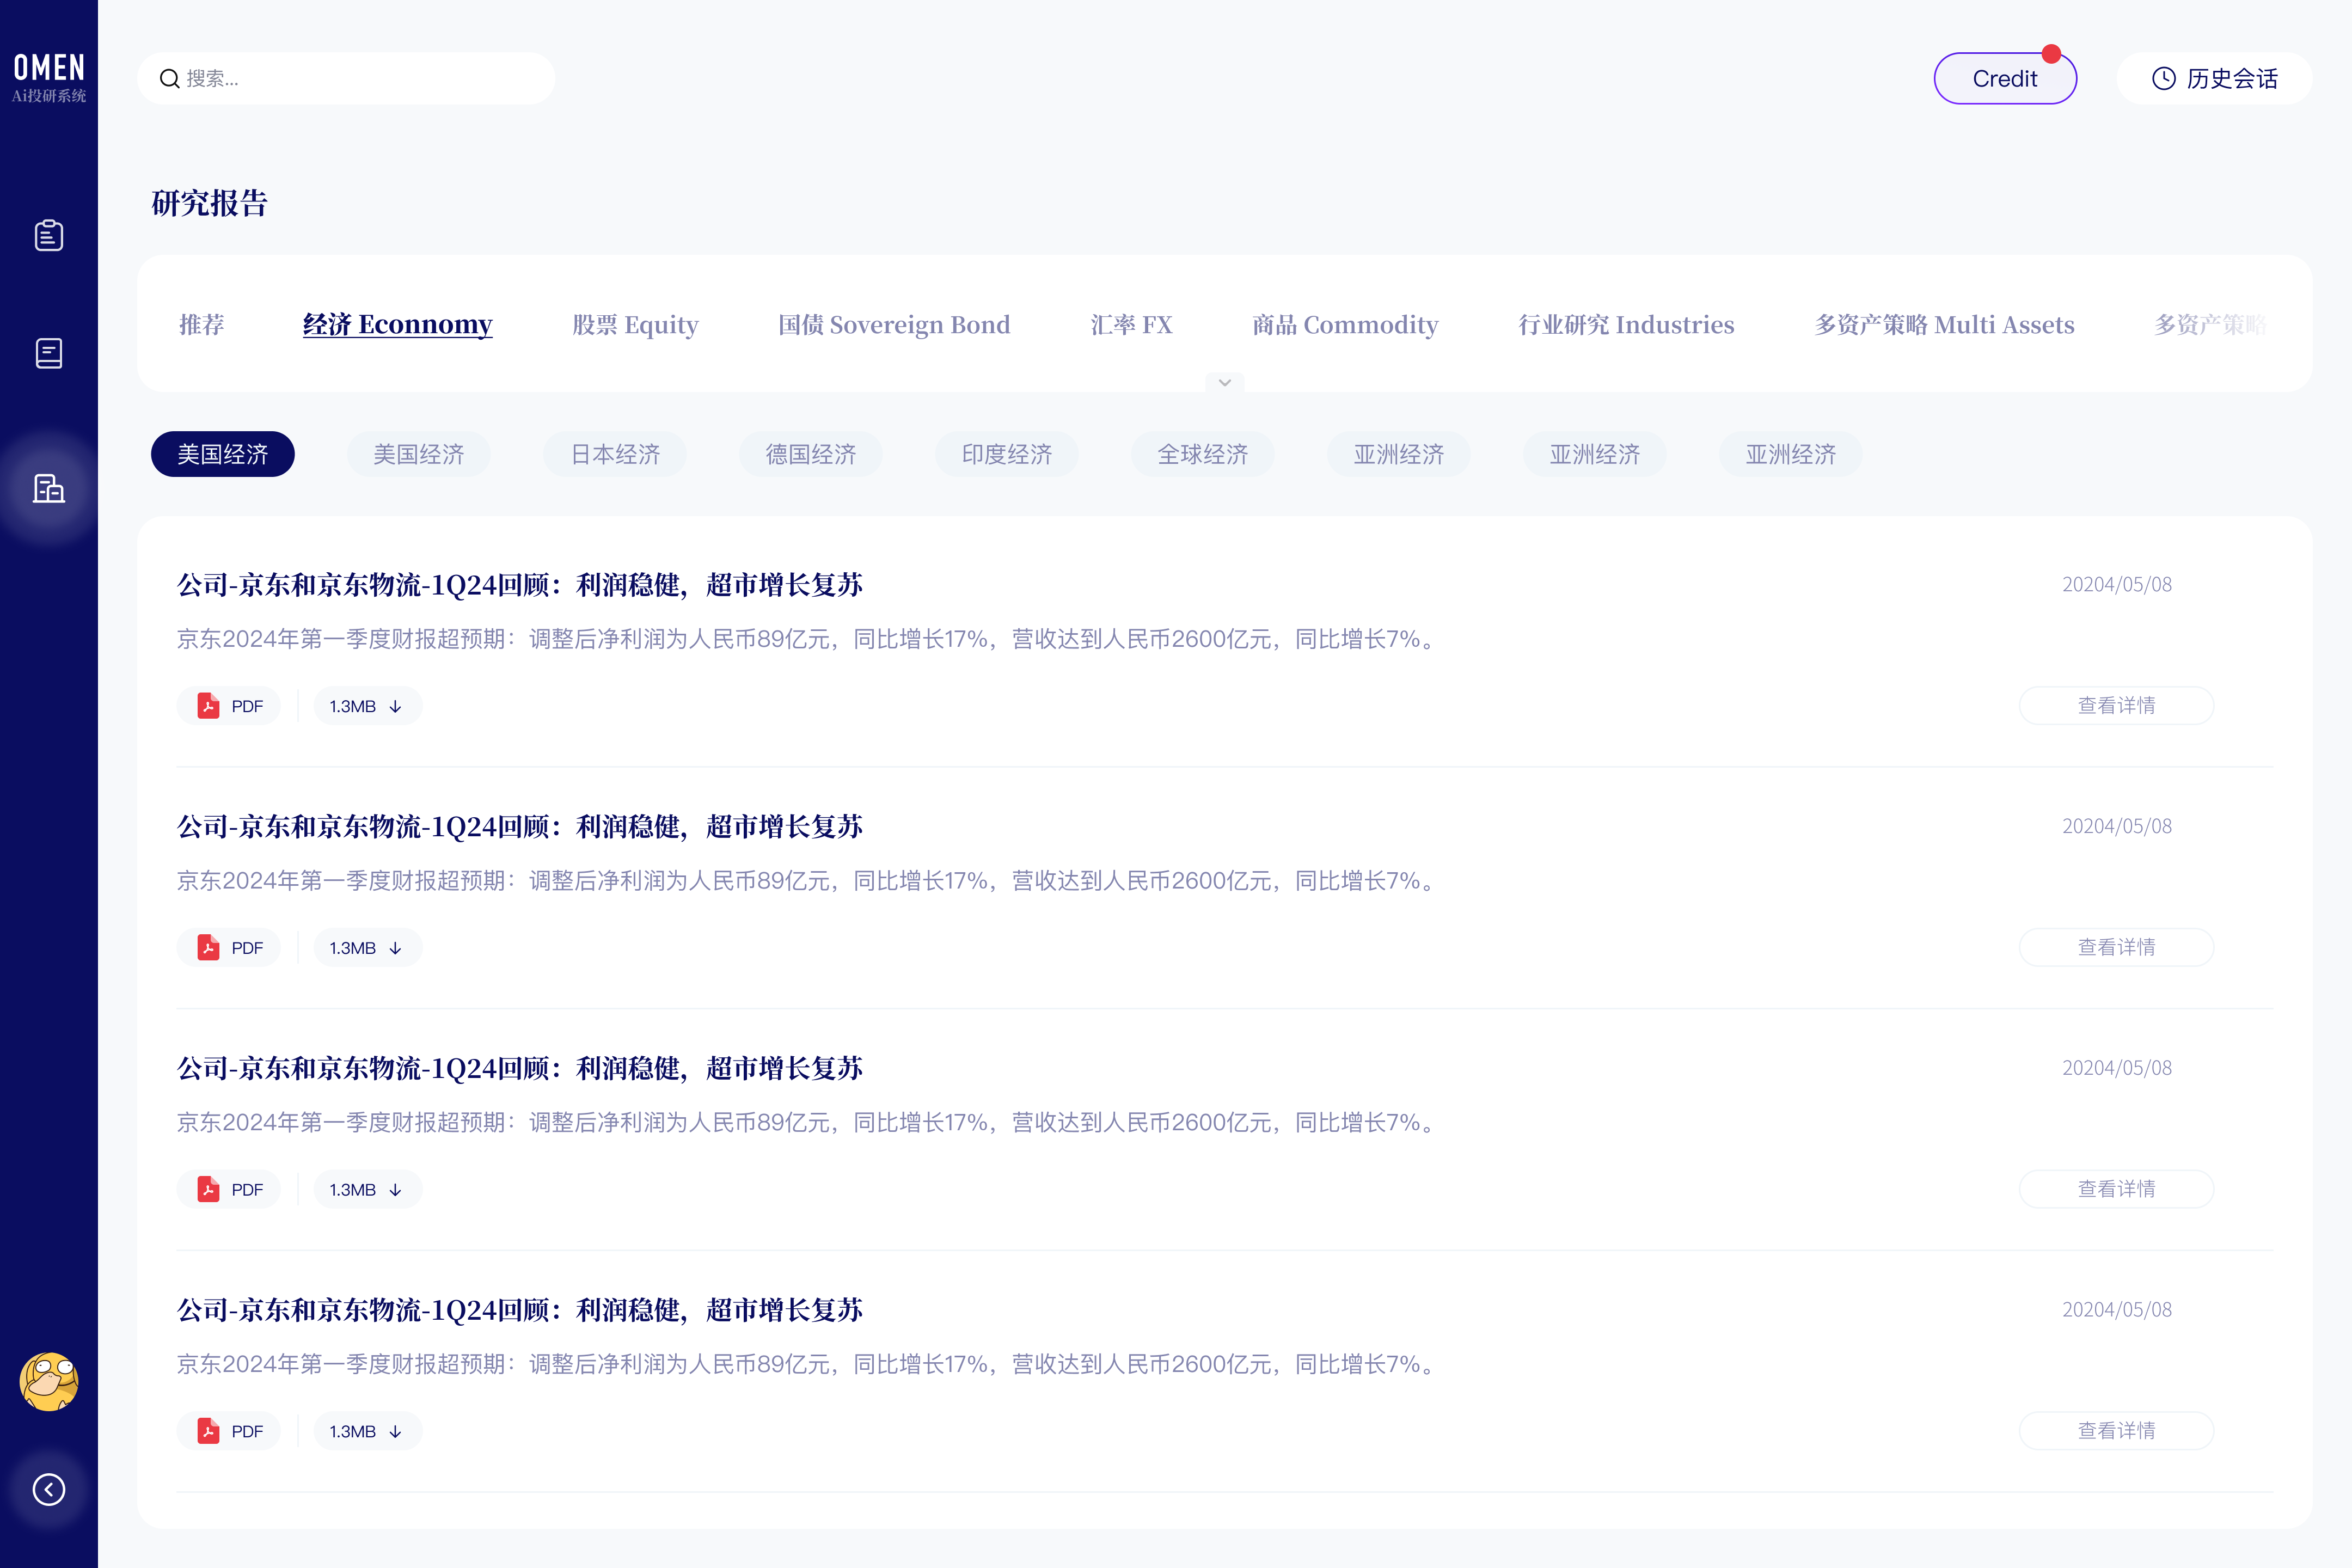Open the 行业研究 Industries tab
This screenshot has width=2352, height=1568.
[x=1626, y=324]
